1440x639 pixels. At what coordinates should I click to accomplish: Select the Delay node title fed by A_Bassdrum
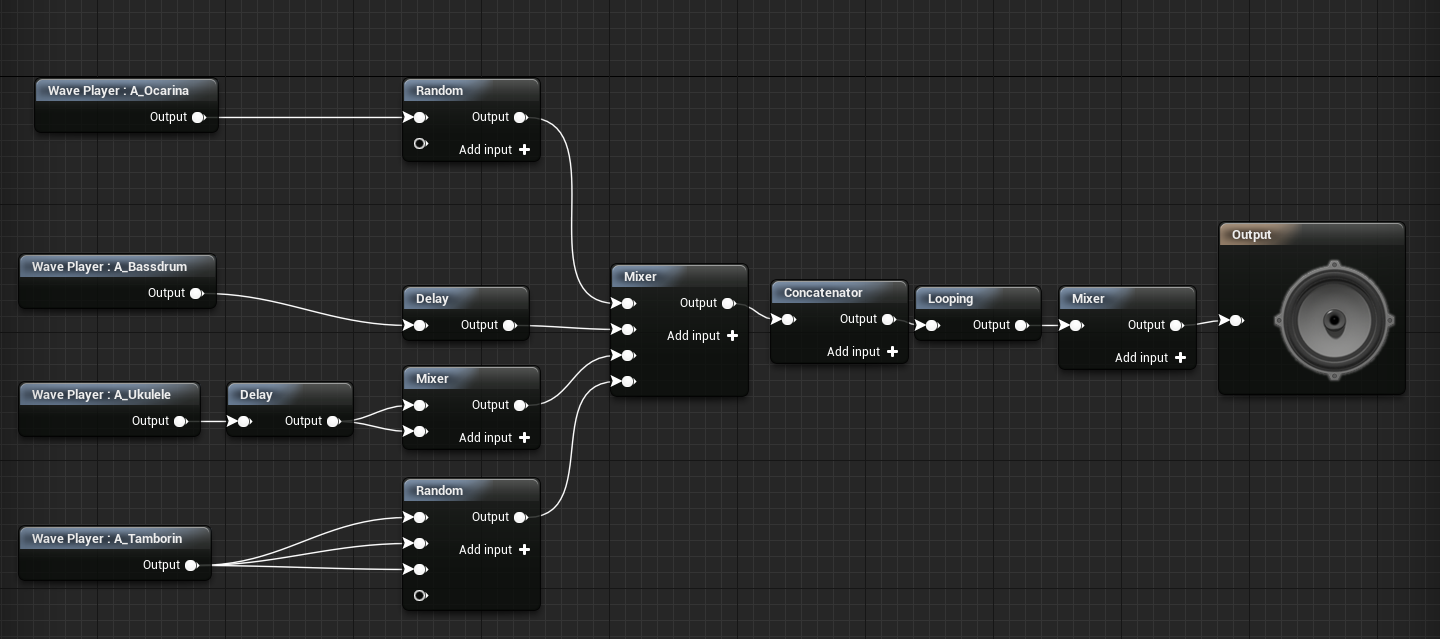click(432, 299)
